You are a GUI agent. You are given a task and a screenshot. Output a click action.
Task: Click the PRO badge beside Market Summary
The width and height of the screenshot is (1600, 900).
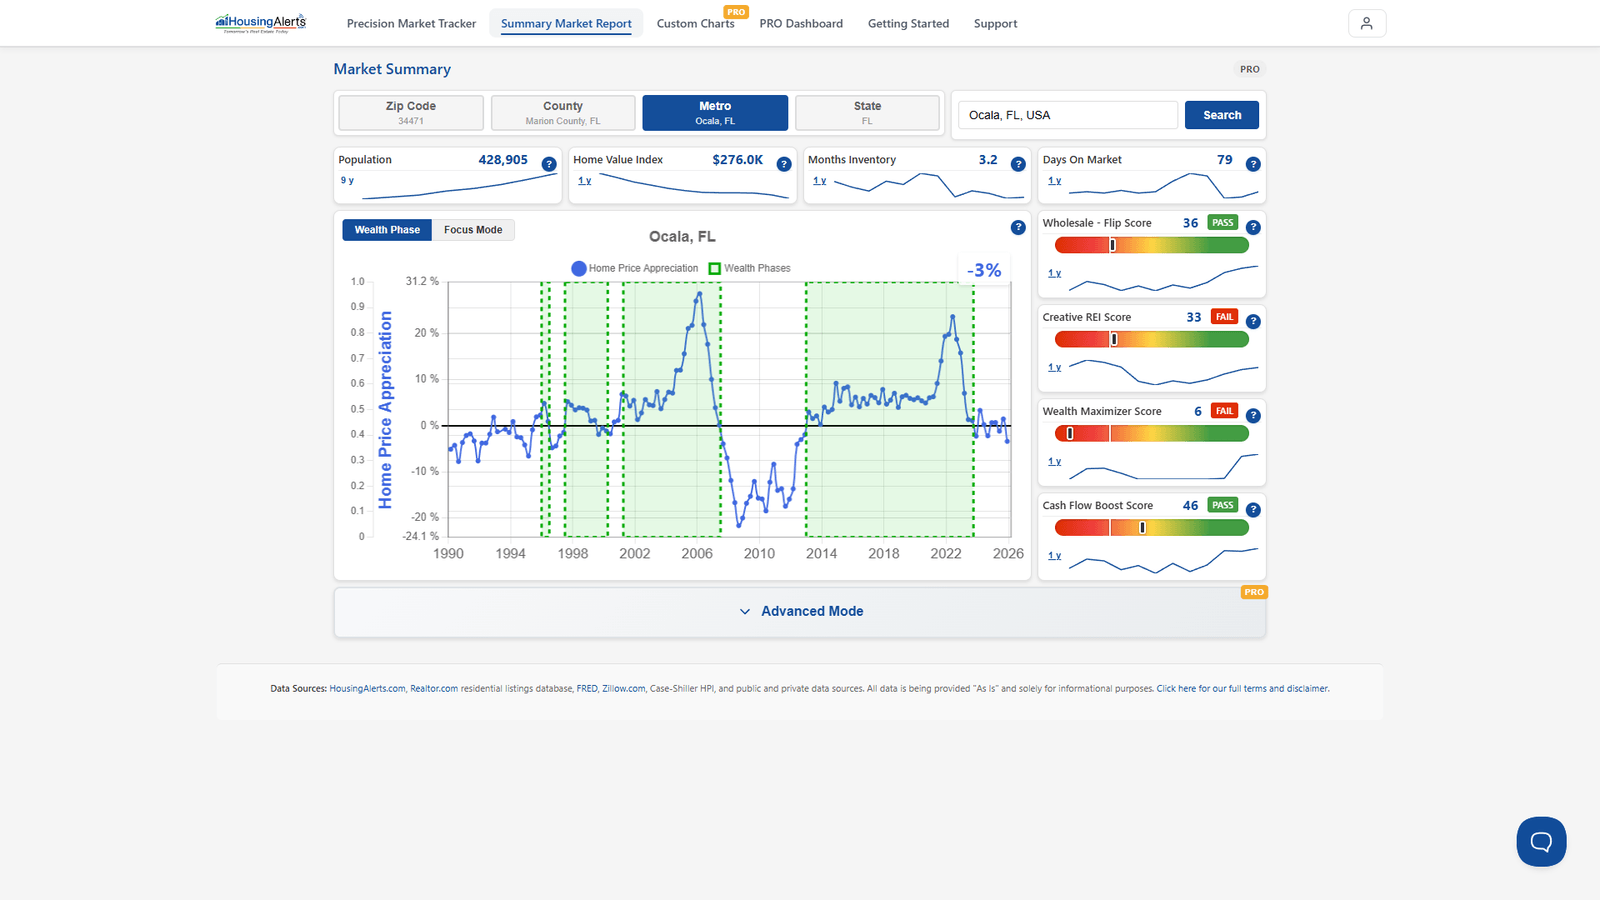[1250, 69]
